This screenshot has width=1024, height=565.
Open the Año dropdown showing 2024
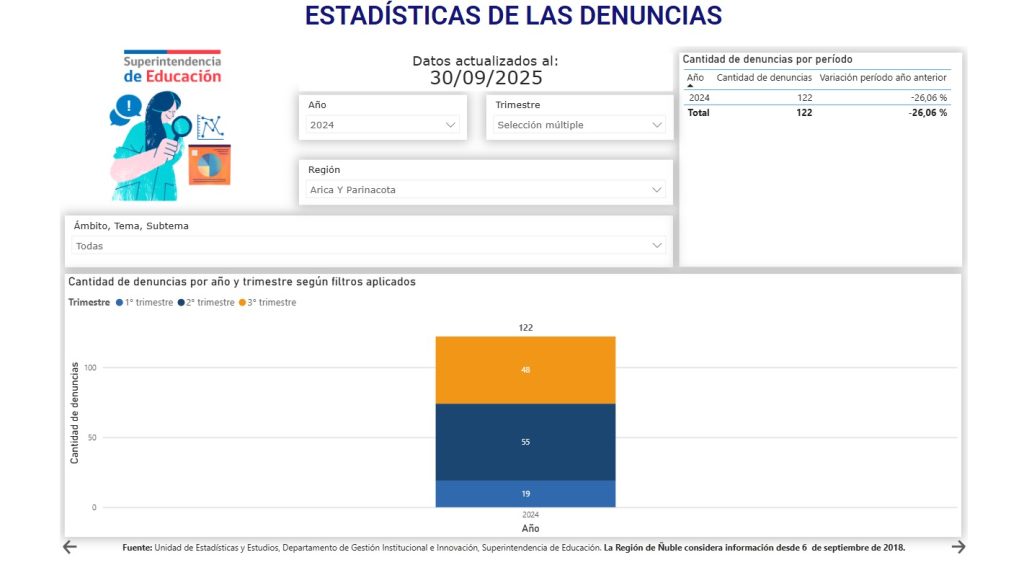click(382, 125)
